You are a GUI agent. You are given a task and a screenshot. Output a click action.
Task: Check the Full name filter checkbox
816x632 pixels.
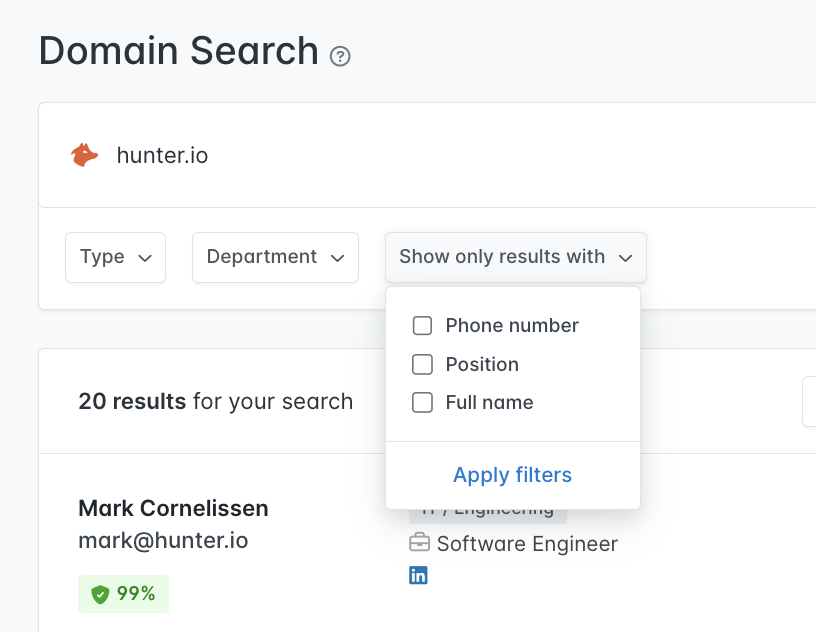(422, 402)
